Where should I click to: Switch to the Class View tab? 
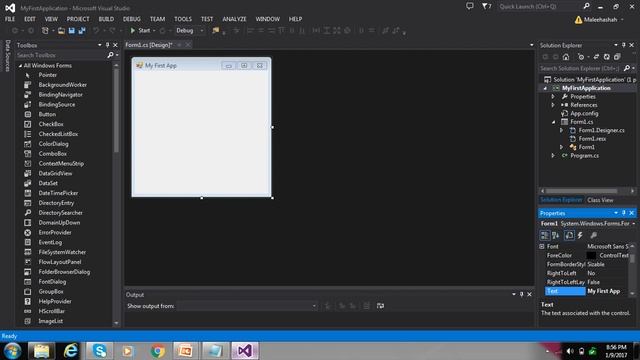600,200
